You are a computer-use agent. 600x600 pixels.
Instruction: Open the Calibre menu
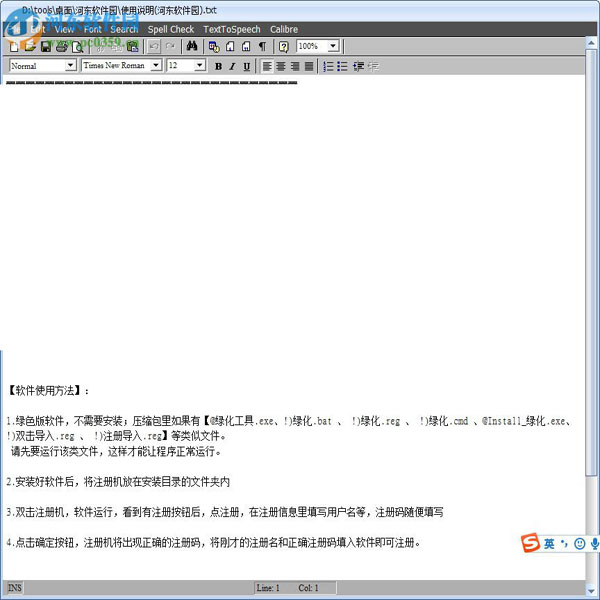[284, 29]
